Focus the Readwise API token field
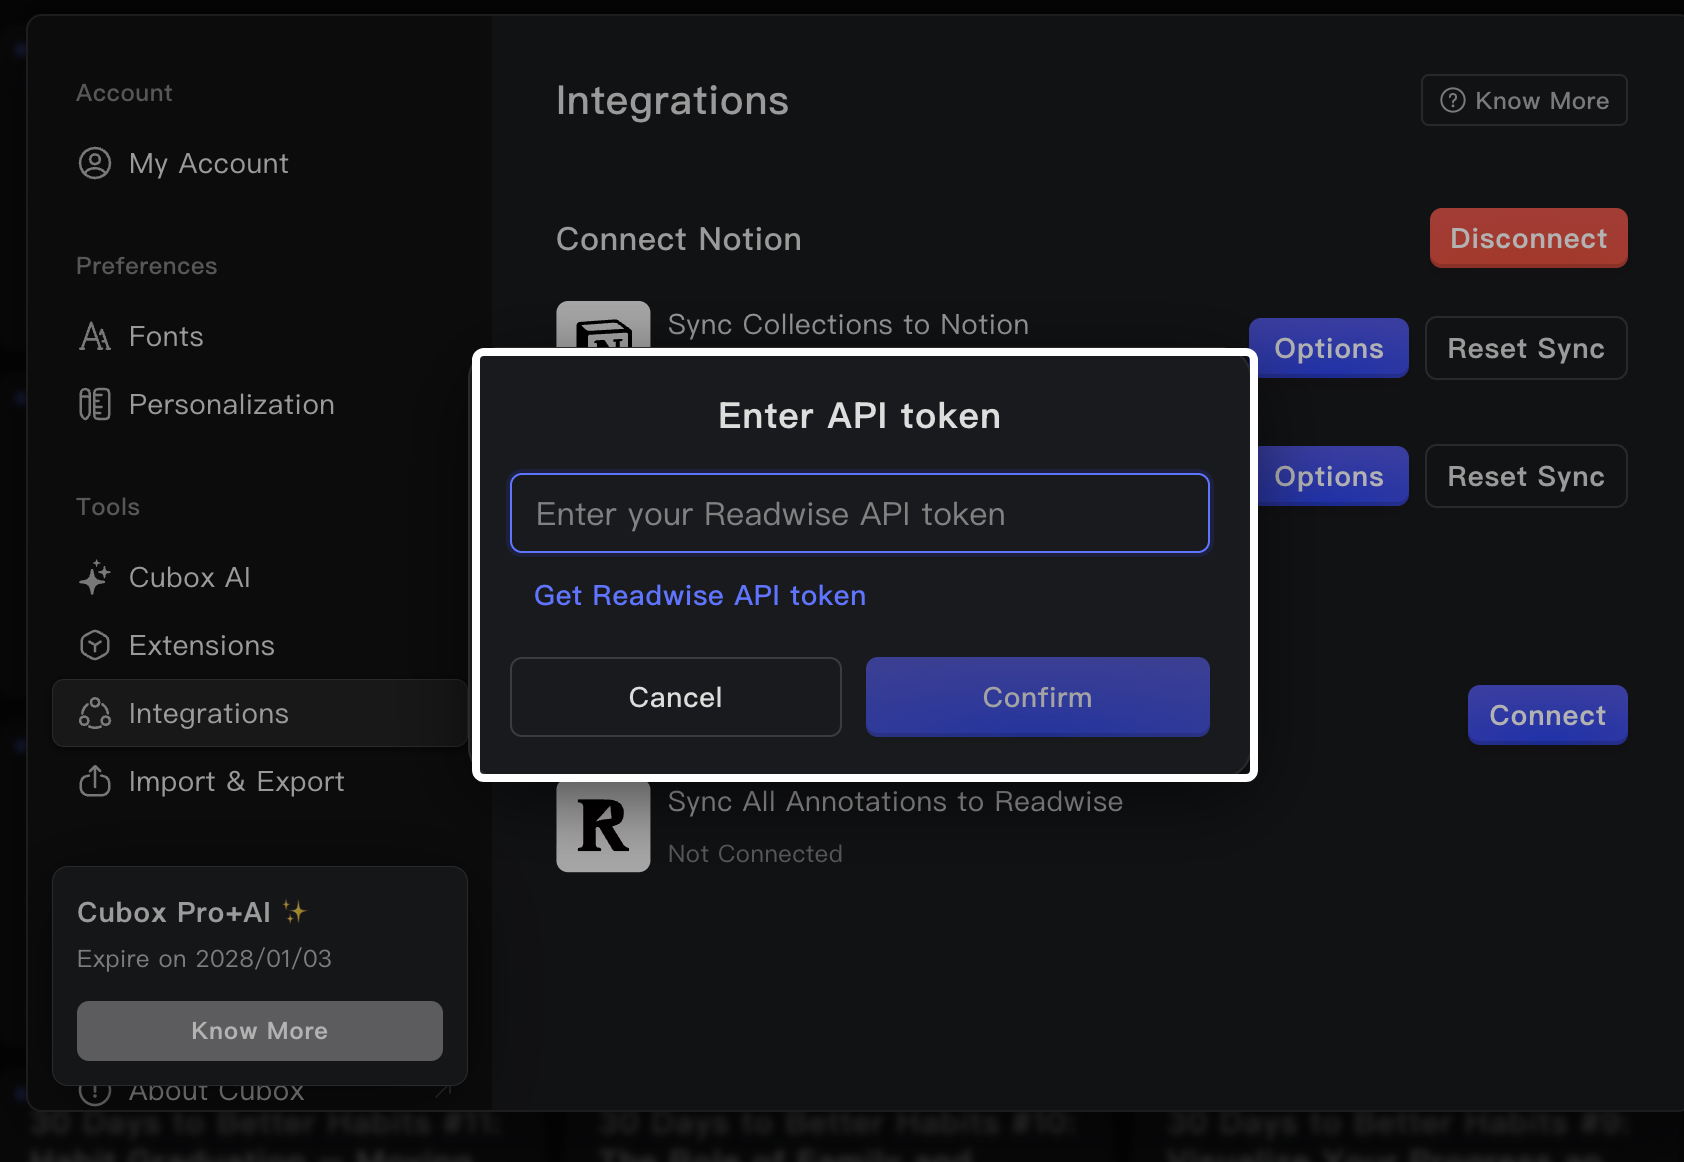The width and height of the screenshot is (1684, 1162). click(x=859, y=514)
